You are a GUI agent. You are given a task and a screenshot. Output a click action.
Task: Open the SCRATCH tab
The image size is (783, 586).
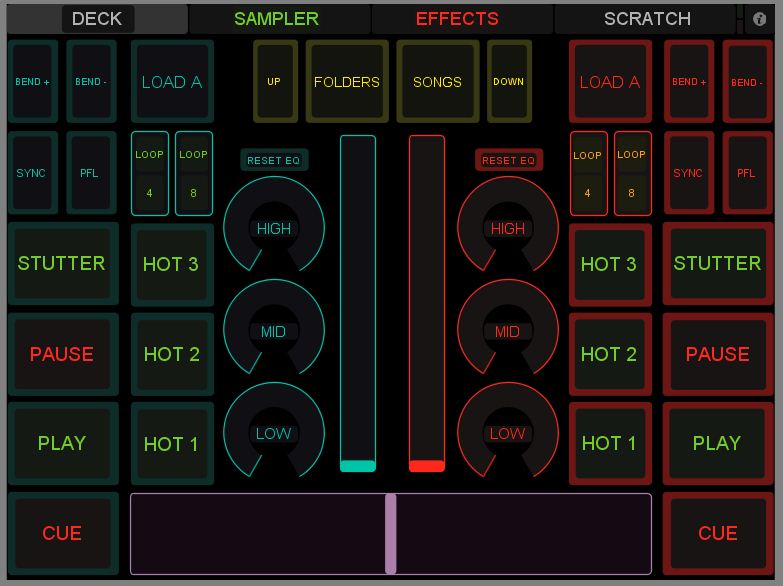point(647,19)
